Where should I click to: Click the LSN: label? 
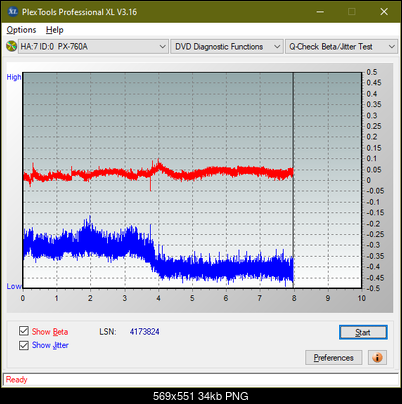coord(108,332)
